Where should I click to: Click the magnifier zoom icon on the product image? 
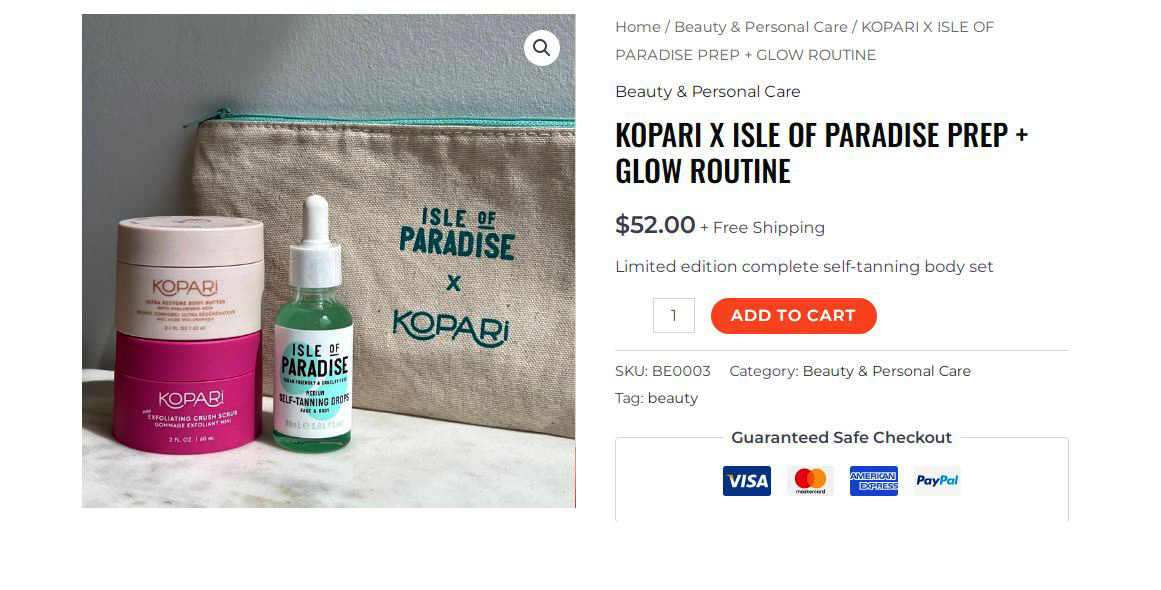pyautogui.click(x=541, y=47)
